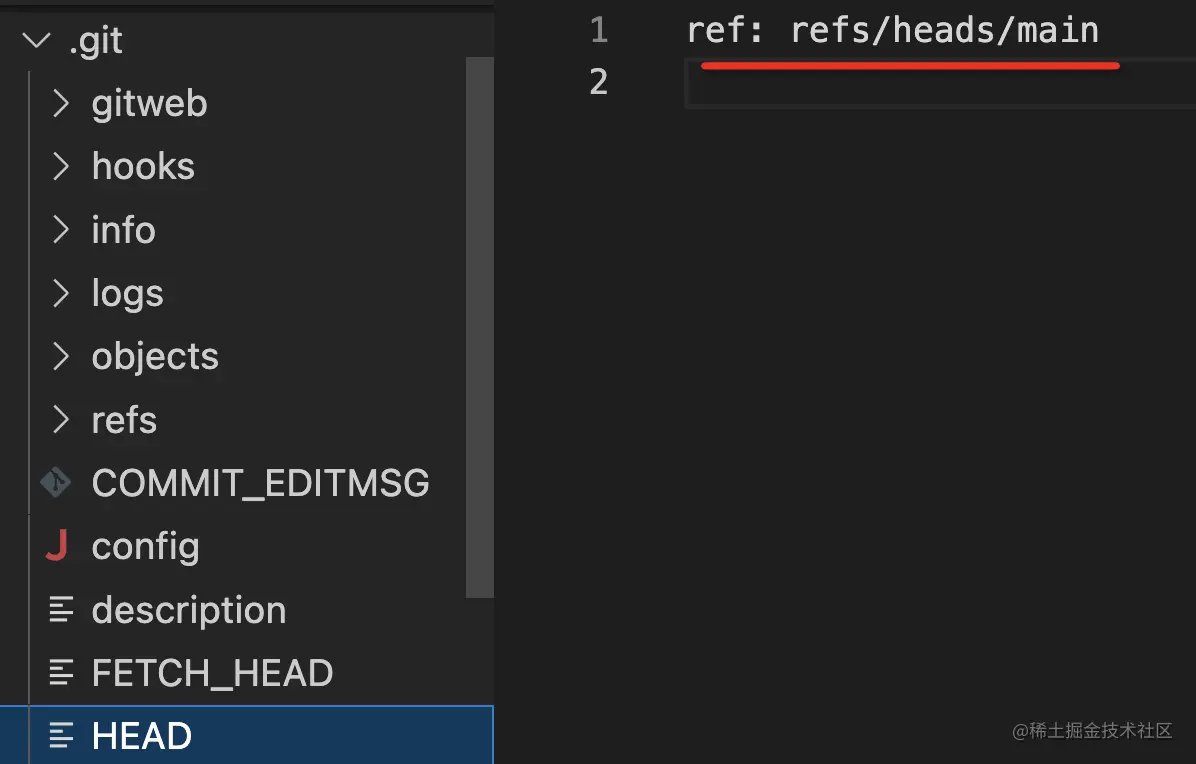Click the file icon beside FETCH_HEAD
This screenshot has height=764, width=1196.
62,673
